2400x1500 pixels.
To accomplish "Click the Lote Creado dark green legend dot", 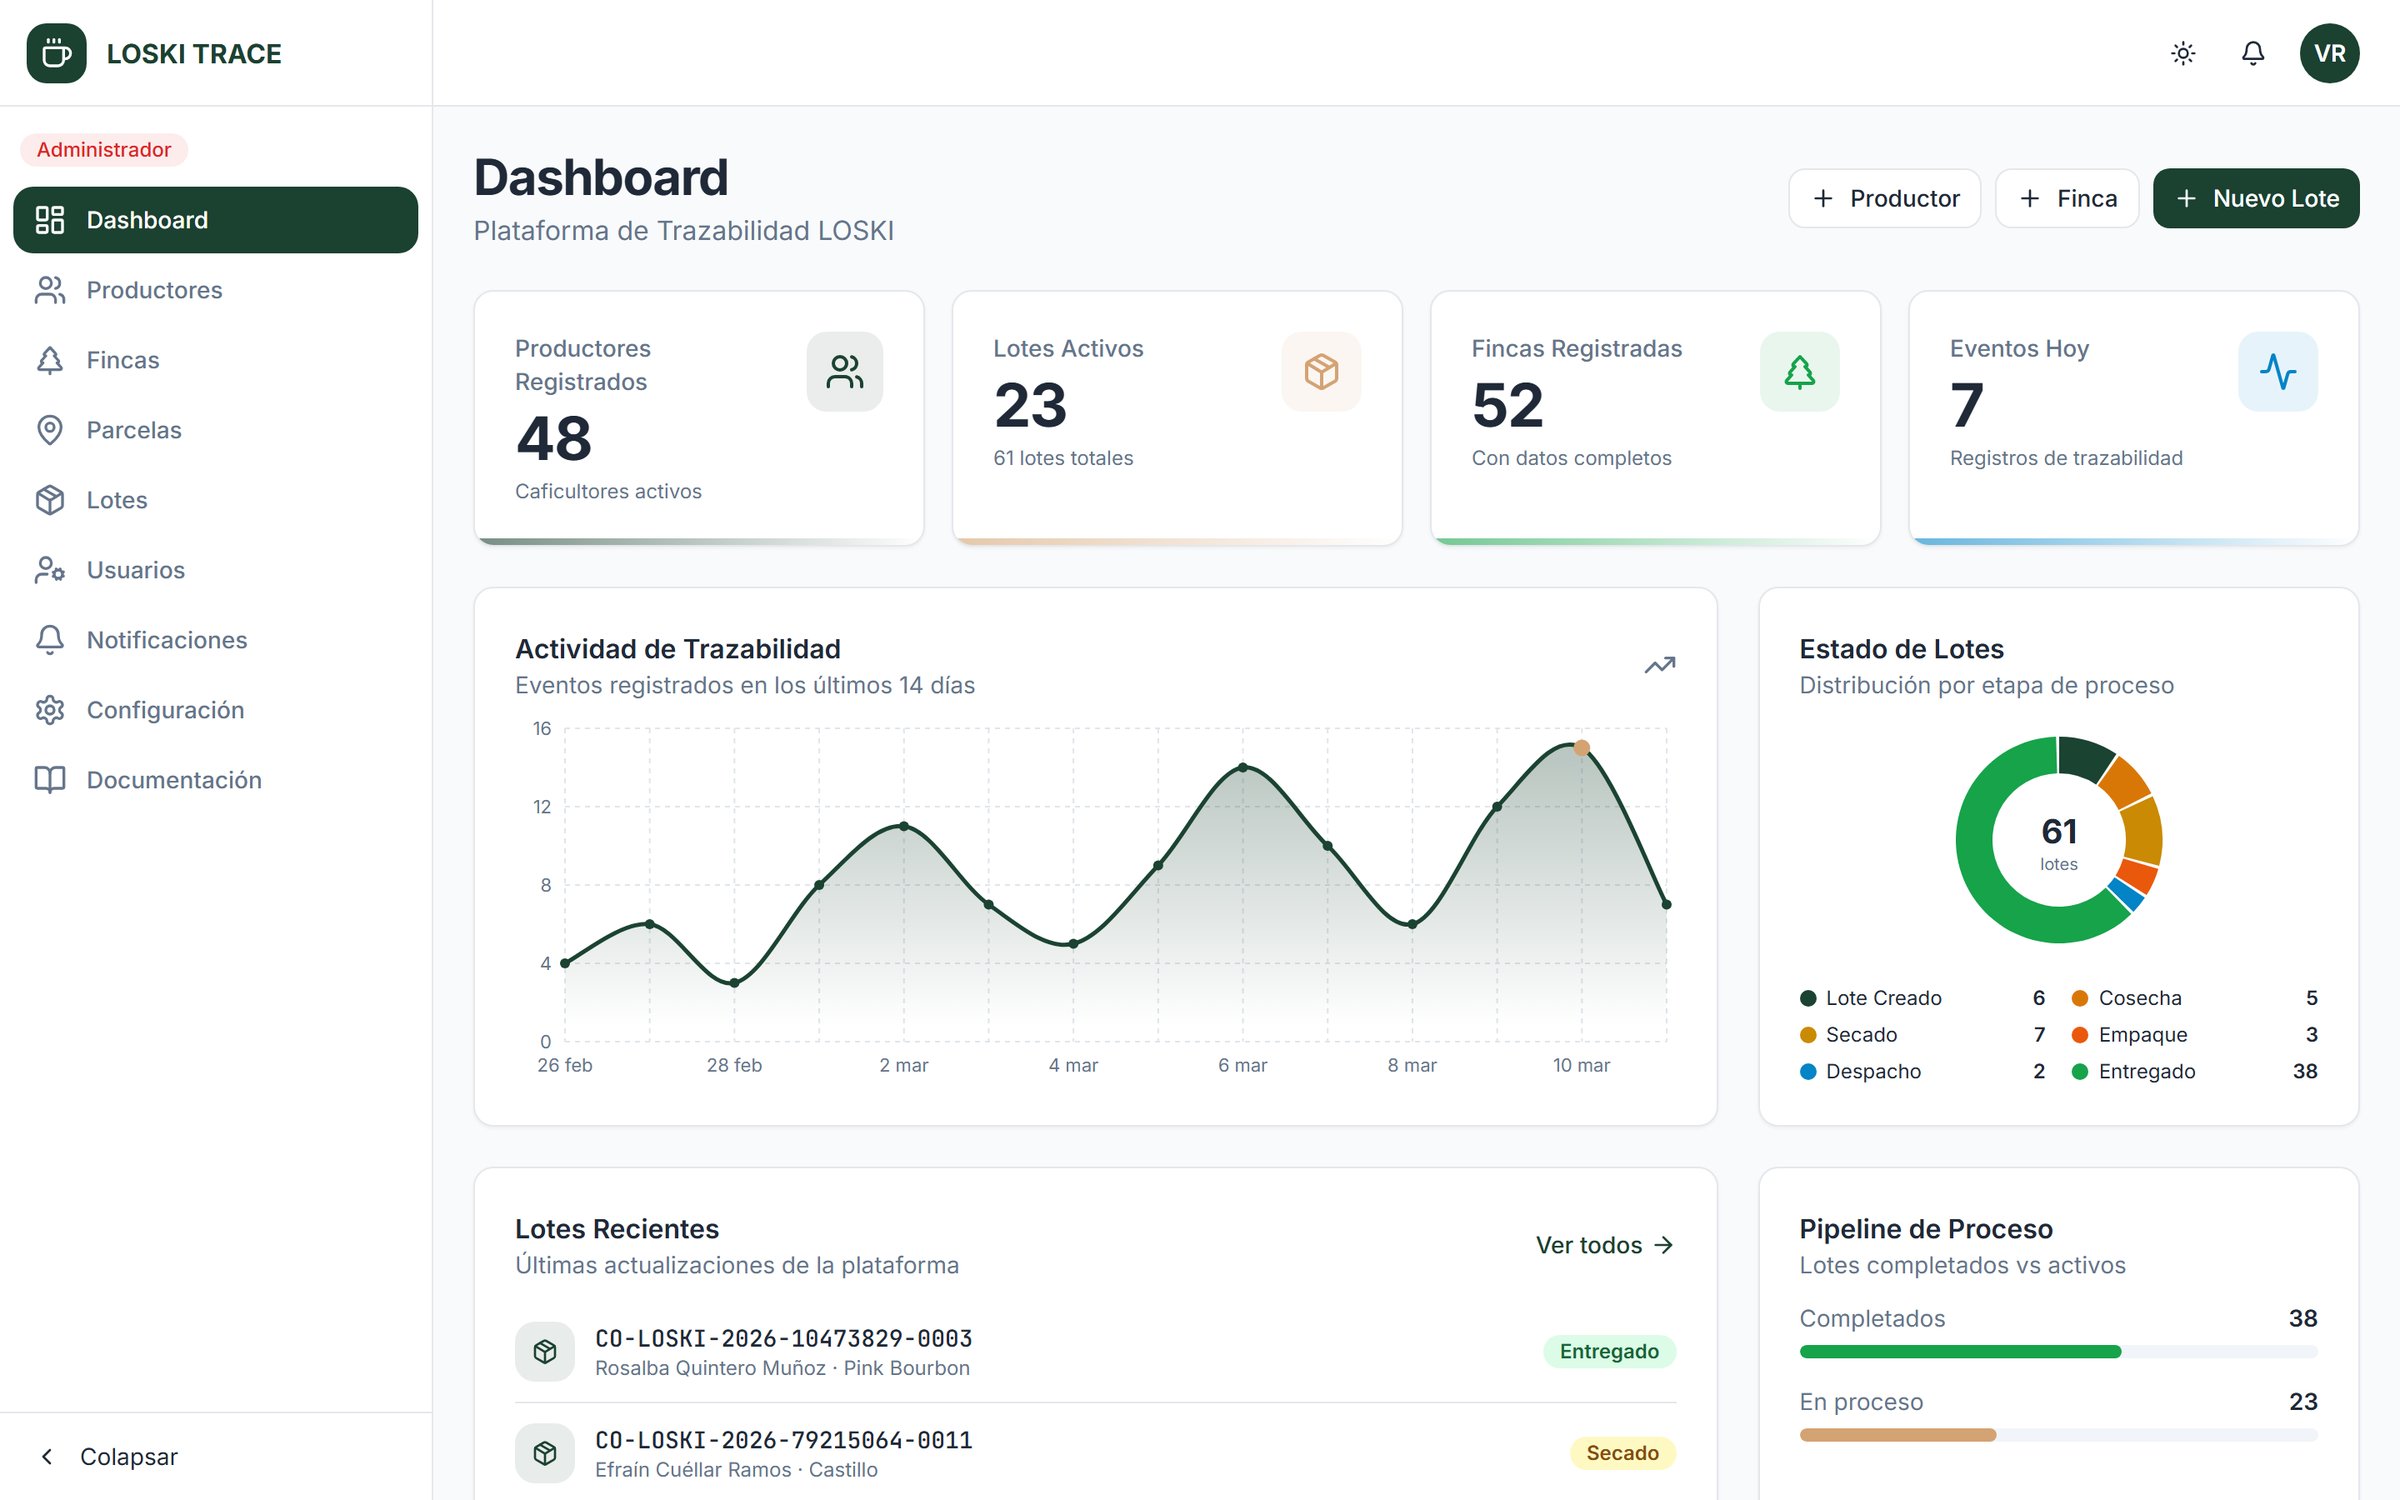I will coord(1808,998).
